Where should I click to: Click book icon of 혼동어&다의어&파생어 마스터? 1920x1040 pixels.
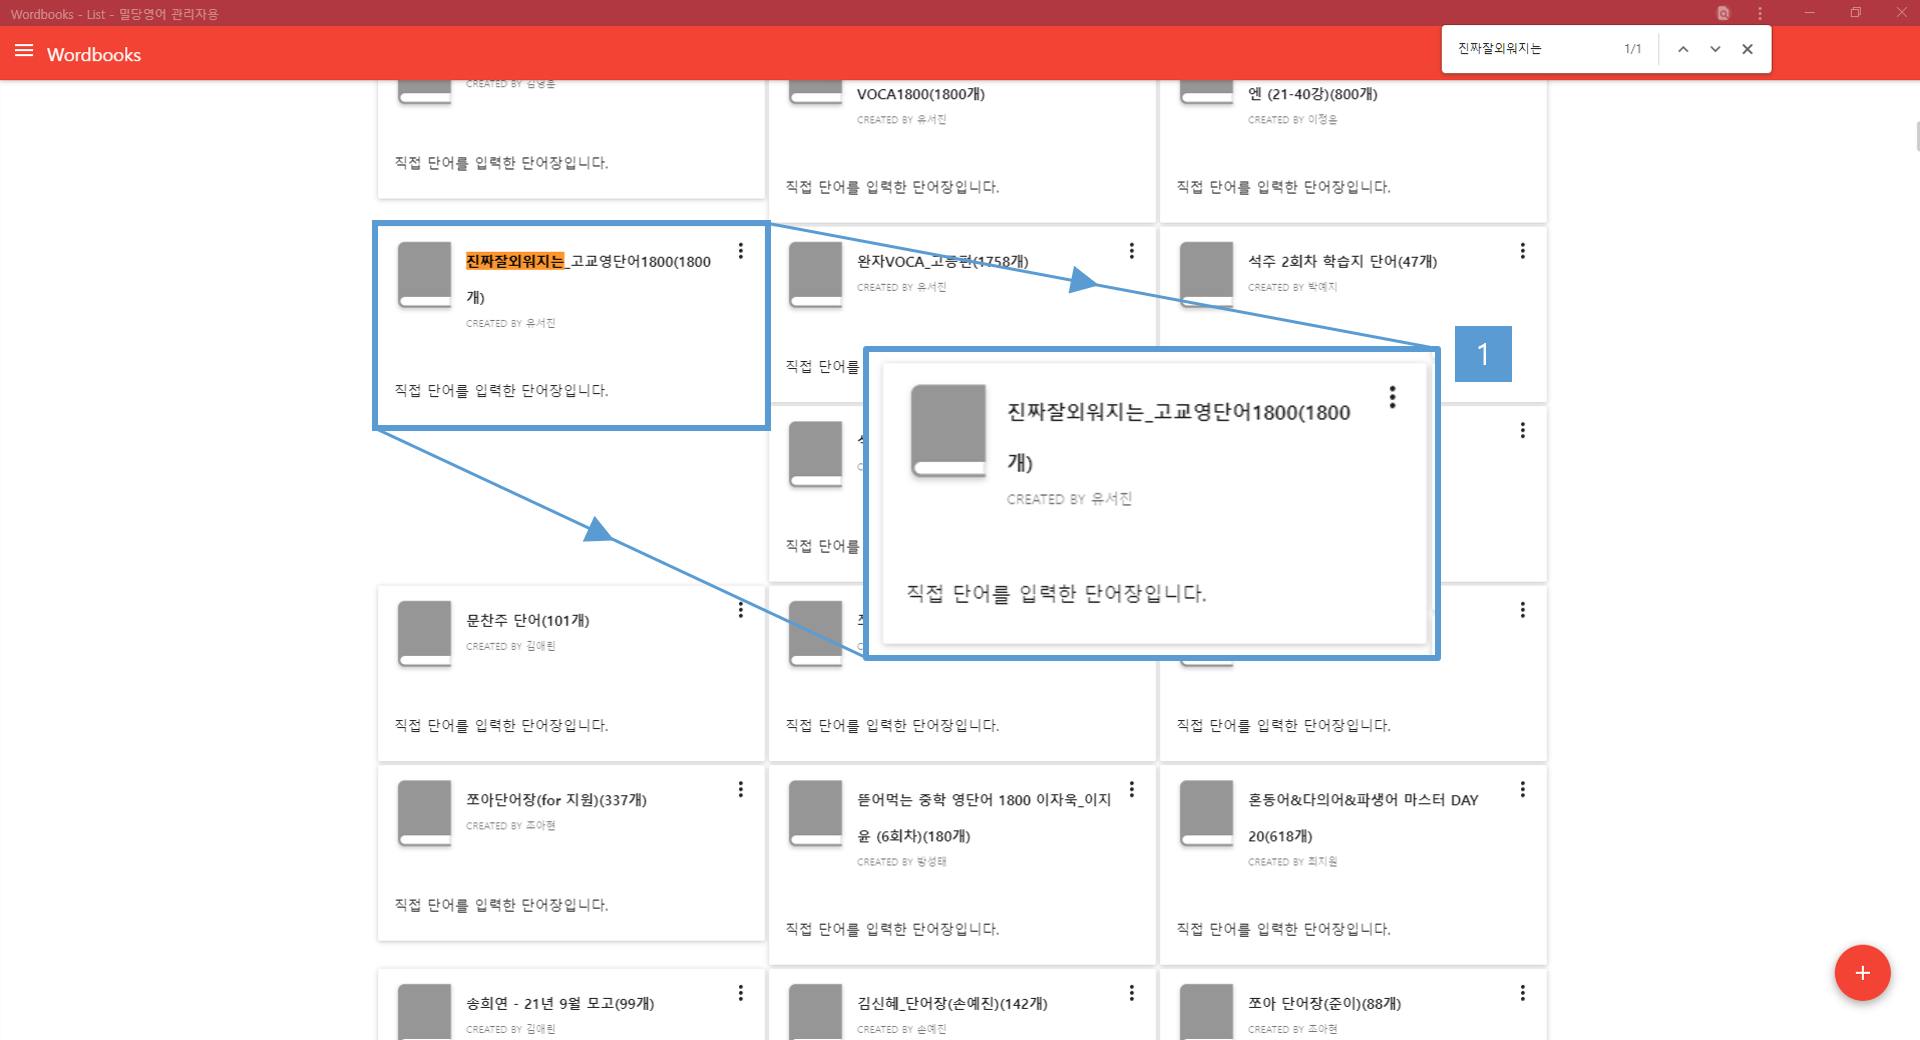1206,814
